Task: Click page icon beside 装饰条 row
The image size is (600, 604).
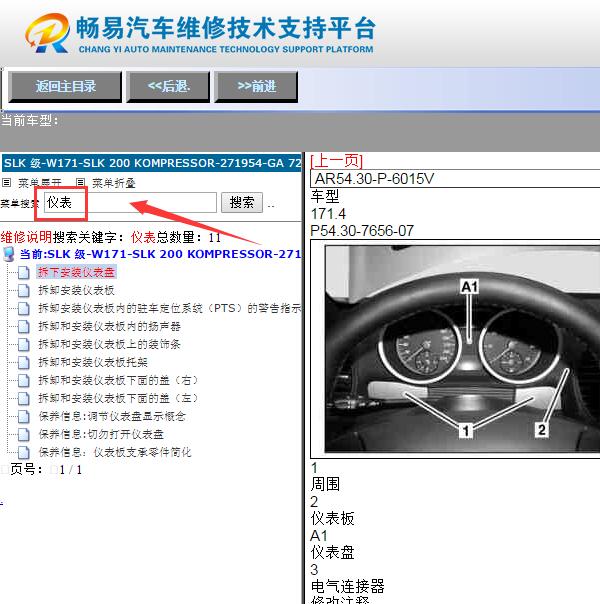Action: [23, 344]
